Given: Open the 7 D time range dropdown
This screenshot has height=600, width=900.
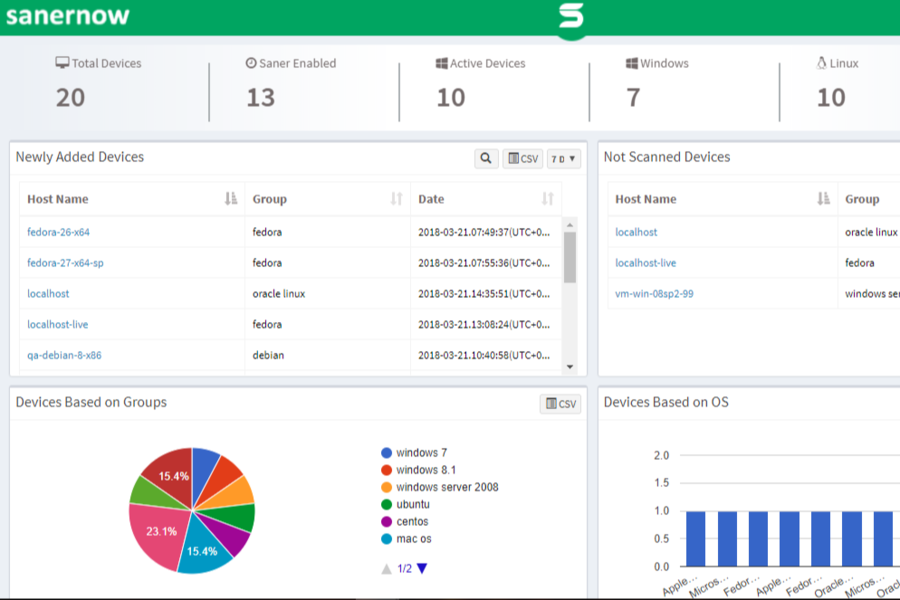Looking at the screenshot, I should (564, 158).
